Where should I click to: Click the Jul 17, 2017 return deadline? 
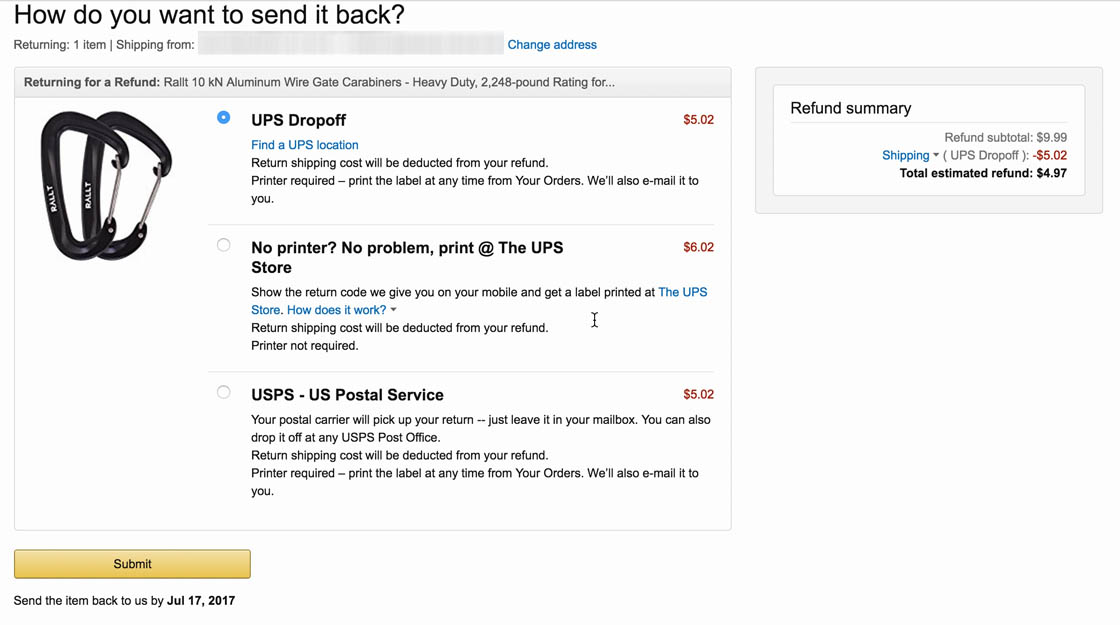(201, 601)
